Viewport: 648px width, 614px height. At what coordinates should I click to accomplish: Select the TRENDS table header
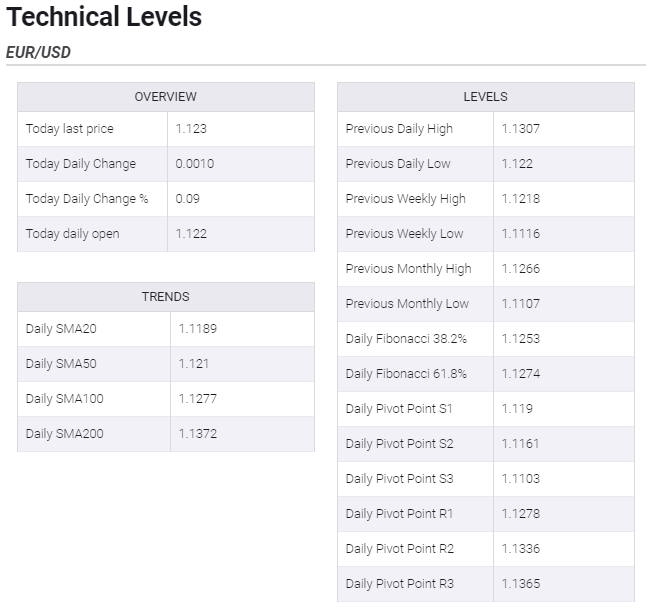coord(165,297)
